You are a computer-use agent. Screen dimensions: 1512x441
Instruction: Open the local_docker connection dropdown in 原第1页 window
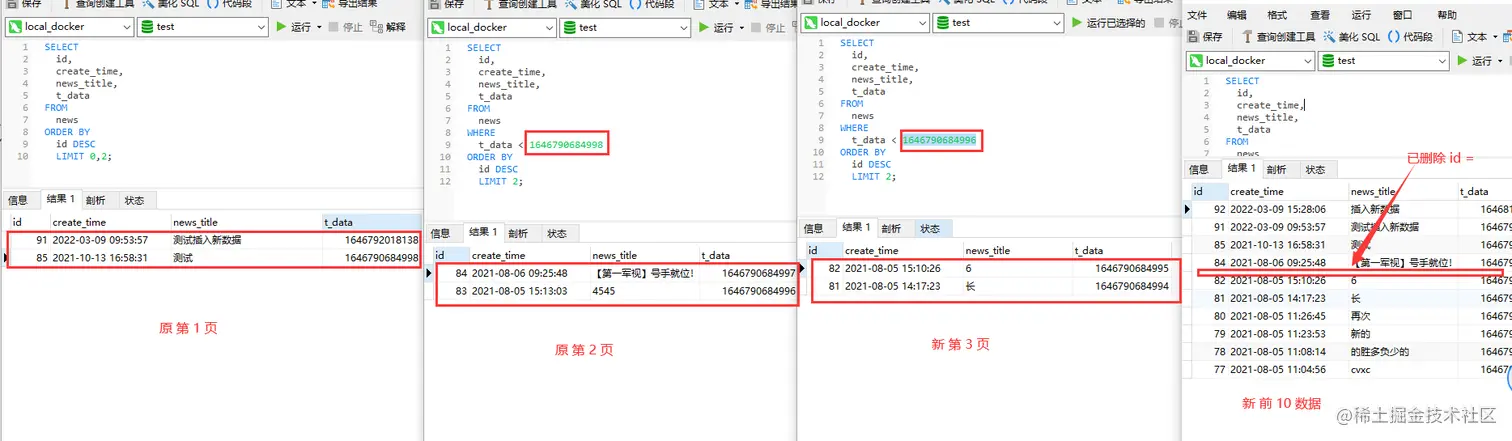[69, 27]
